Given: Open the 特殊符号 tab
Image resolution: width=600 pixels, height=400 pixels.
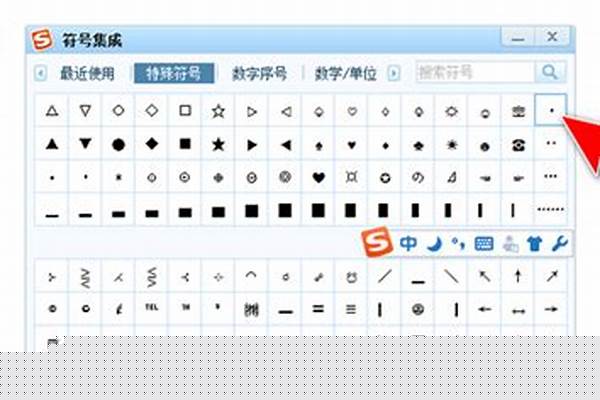Looking at the screenshot, I should pyautogui.click(x=174, y=73).
